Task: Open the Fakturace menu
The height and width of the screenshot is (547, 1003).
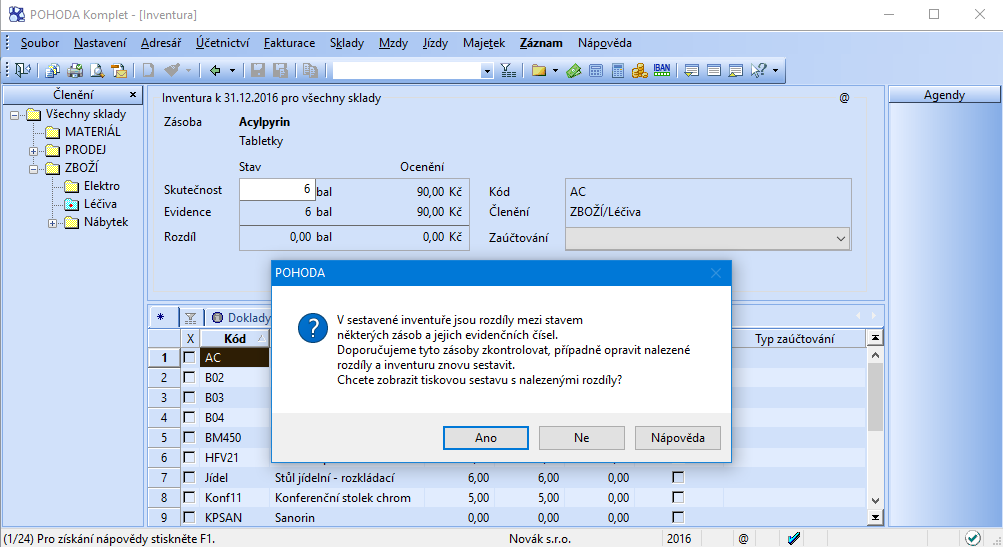Action: 289,43
